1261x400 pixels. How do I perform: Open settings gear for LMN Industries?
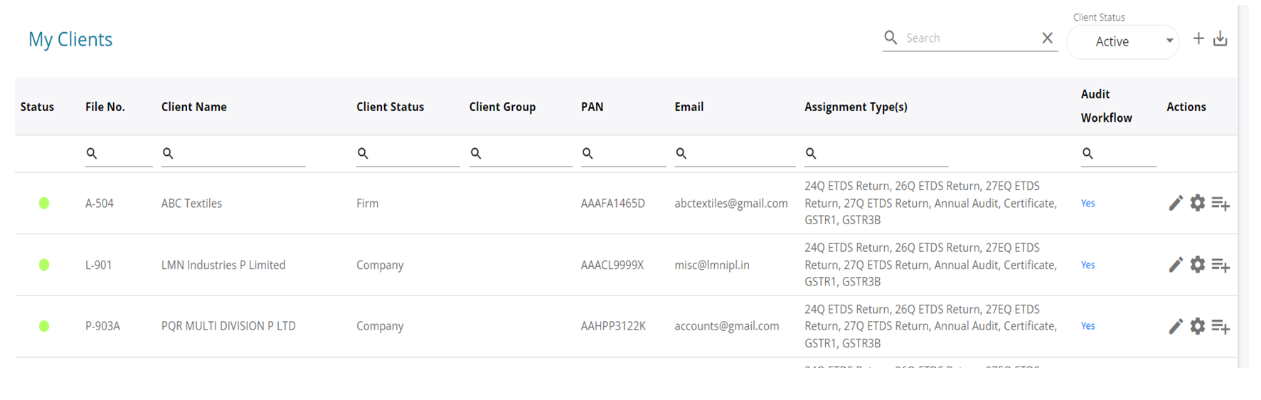coord(1197,265)
